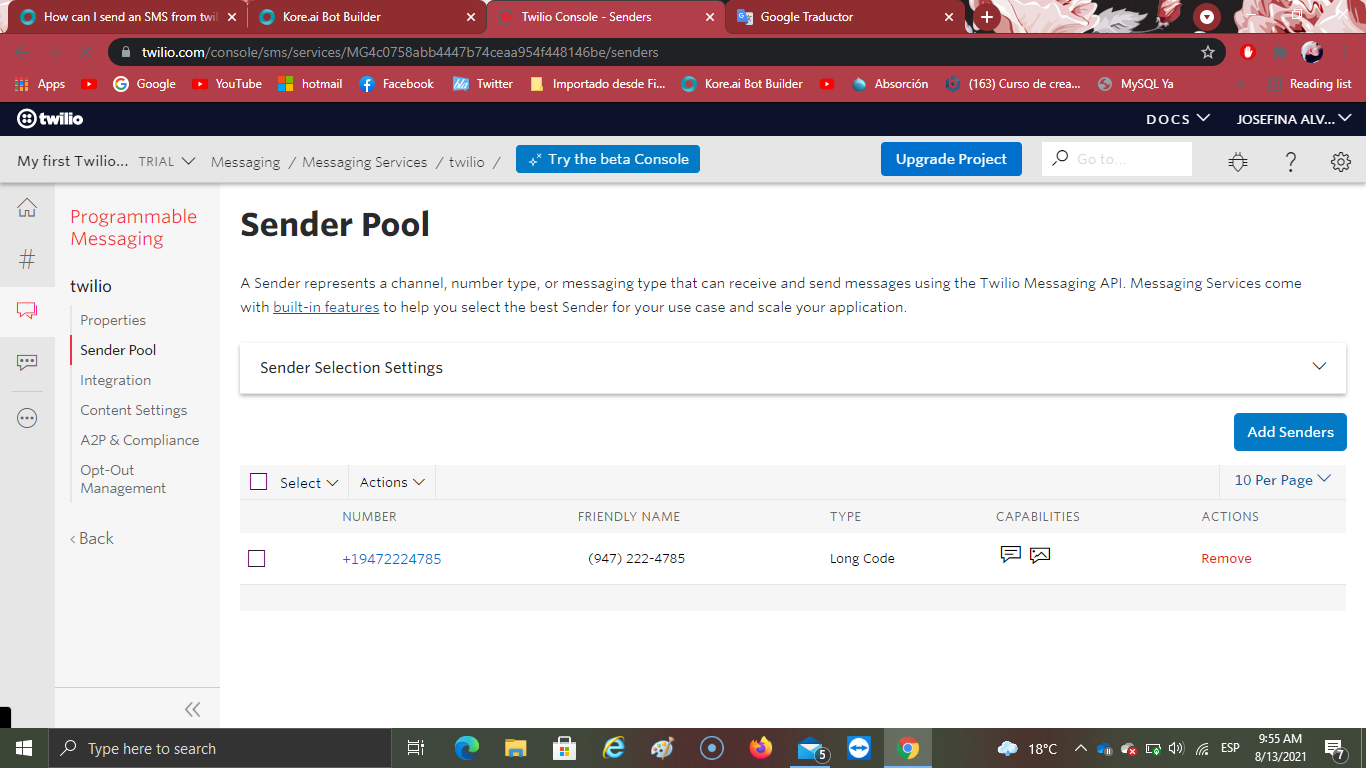Screen dimensions: 1366x768
Task: Select Sender Pool in sidebar
Action: tap(118, 350)
